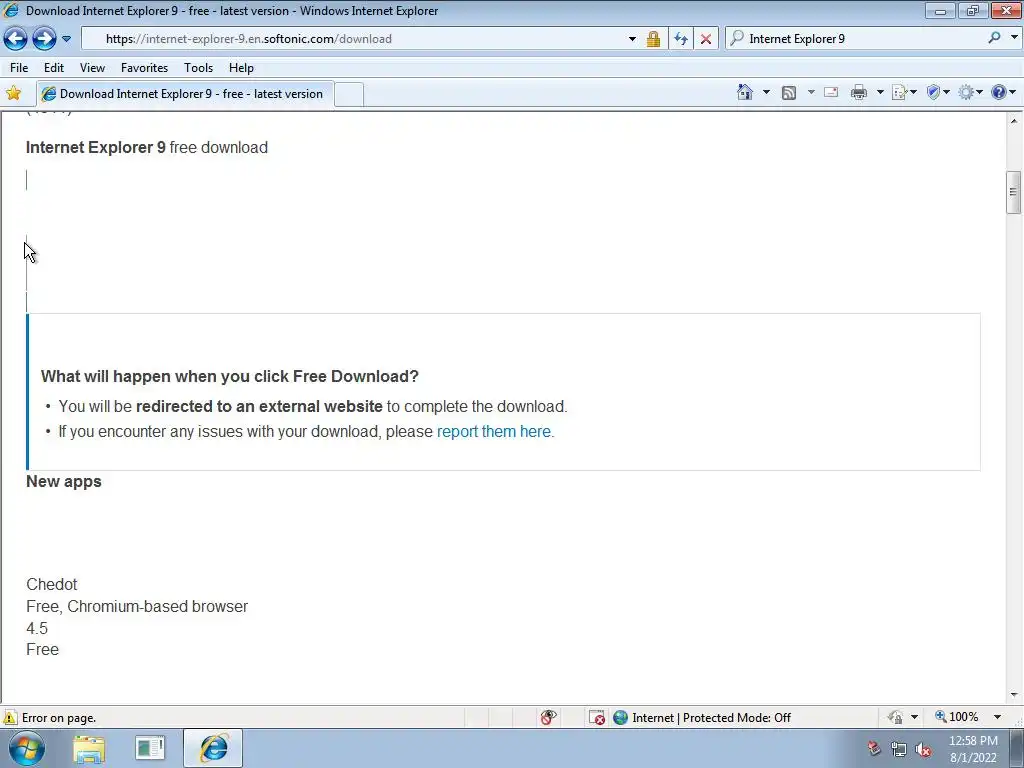This screenshot has height=768, width=1024.
Task: Open a new blank tab
Action: [349, 95]
